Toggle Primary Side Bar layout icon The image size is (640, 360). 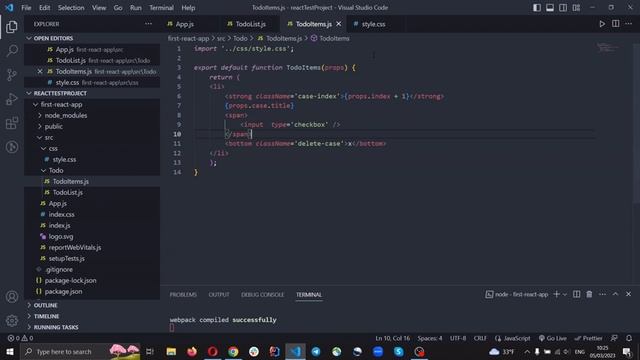coord(537,8)
